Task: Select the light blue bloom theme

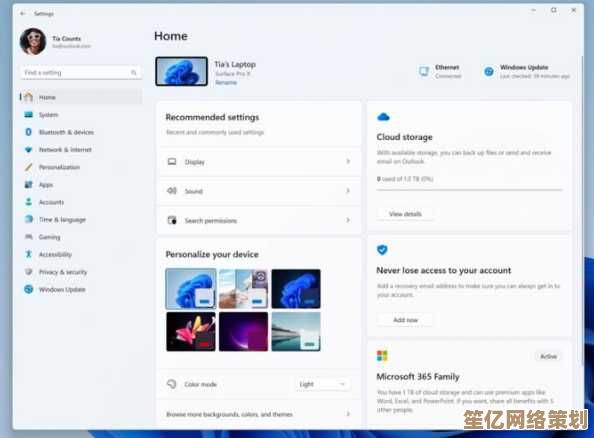Action: pyautogui.click(x=191, y=289)
